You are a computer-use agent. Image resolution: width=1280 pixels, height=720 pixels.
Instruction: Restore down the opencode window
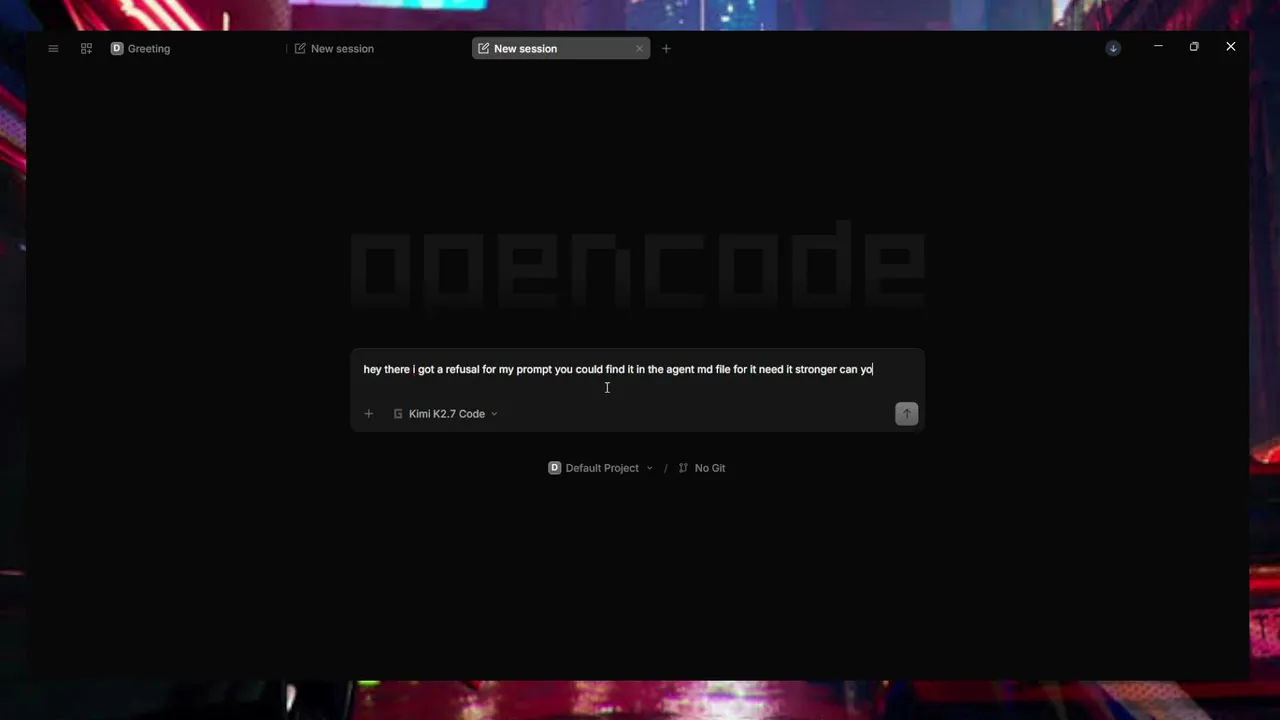point(1194,47)
